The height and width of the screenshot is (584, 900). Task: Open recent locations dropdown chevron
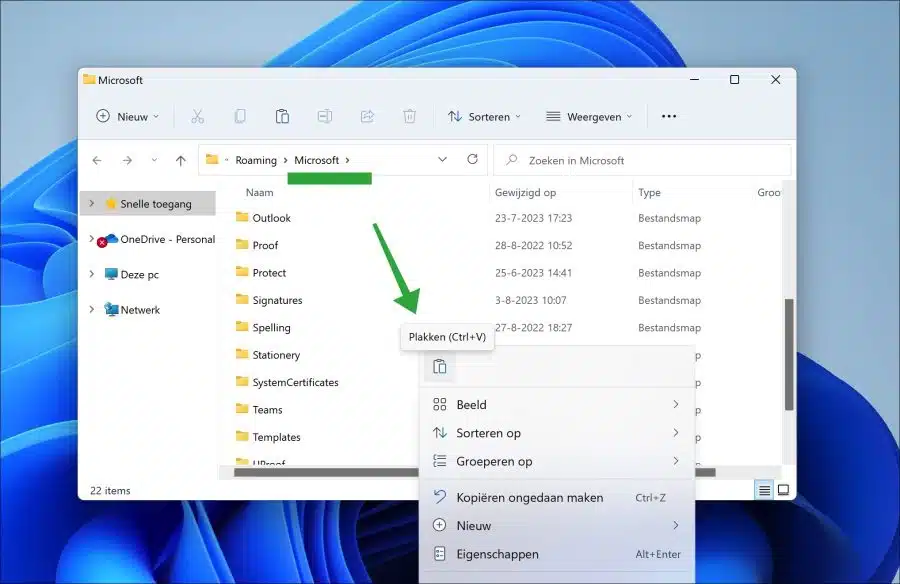[x=154, y=161]
